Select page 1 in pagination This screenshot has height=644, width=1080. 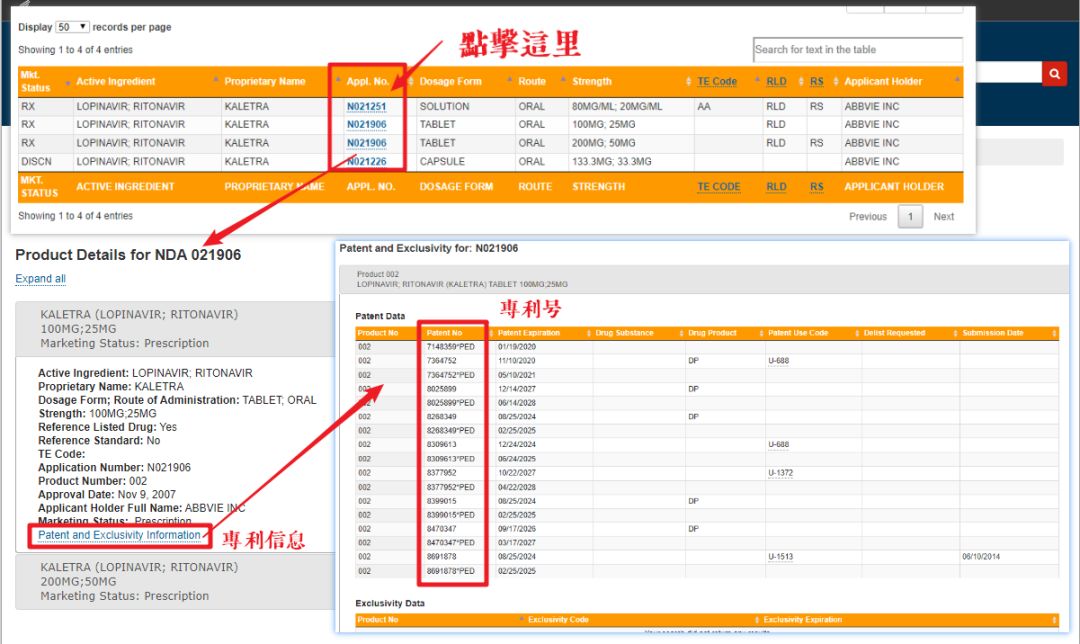(x=910, y=216)
